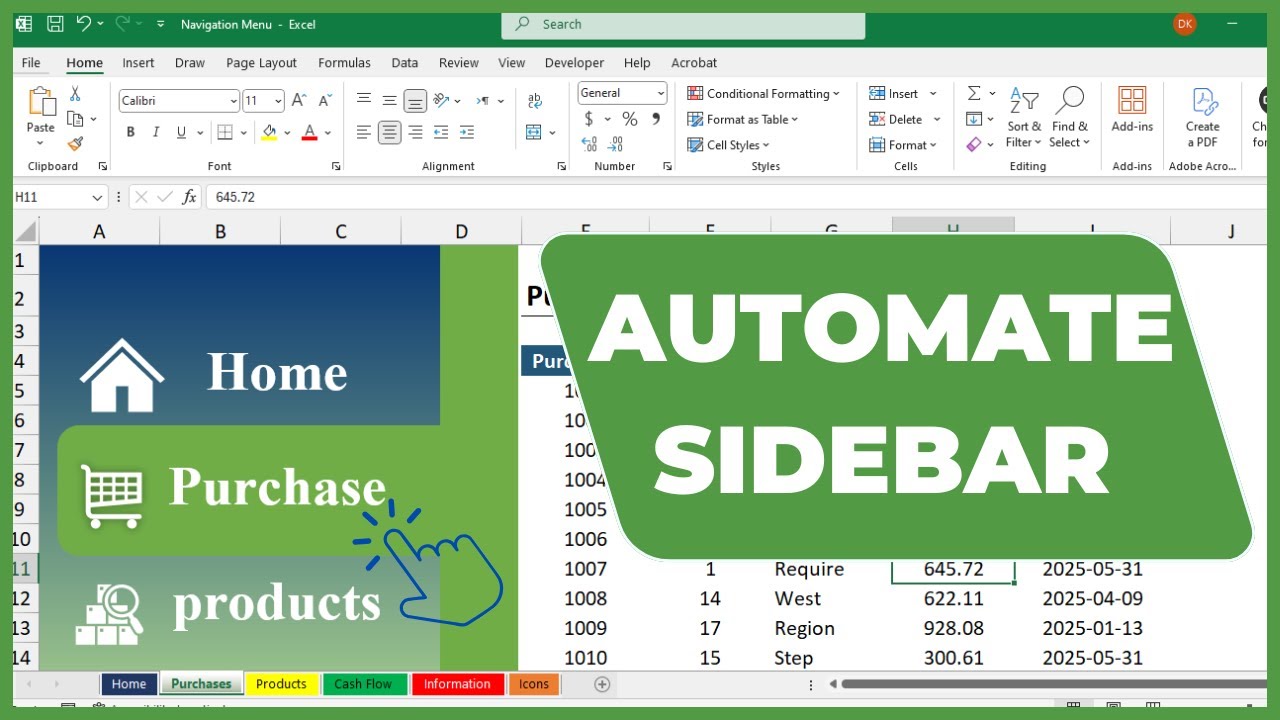Click the formula bar showing 645.72
The image size is (1280, 720).
pyautogui.click(x=736, y=197)
